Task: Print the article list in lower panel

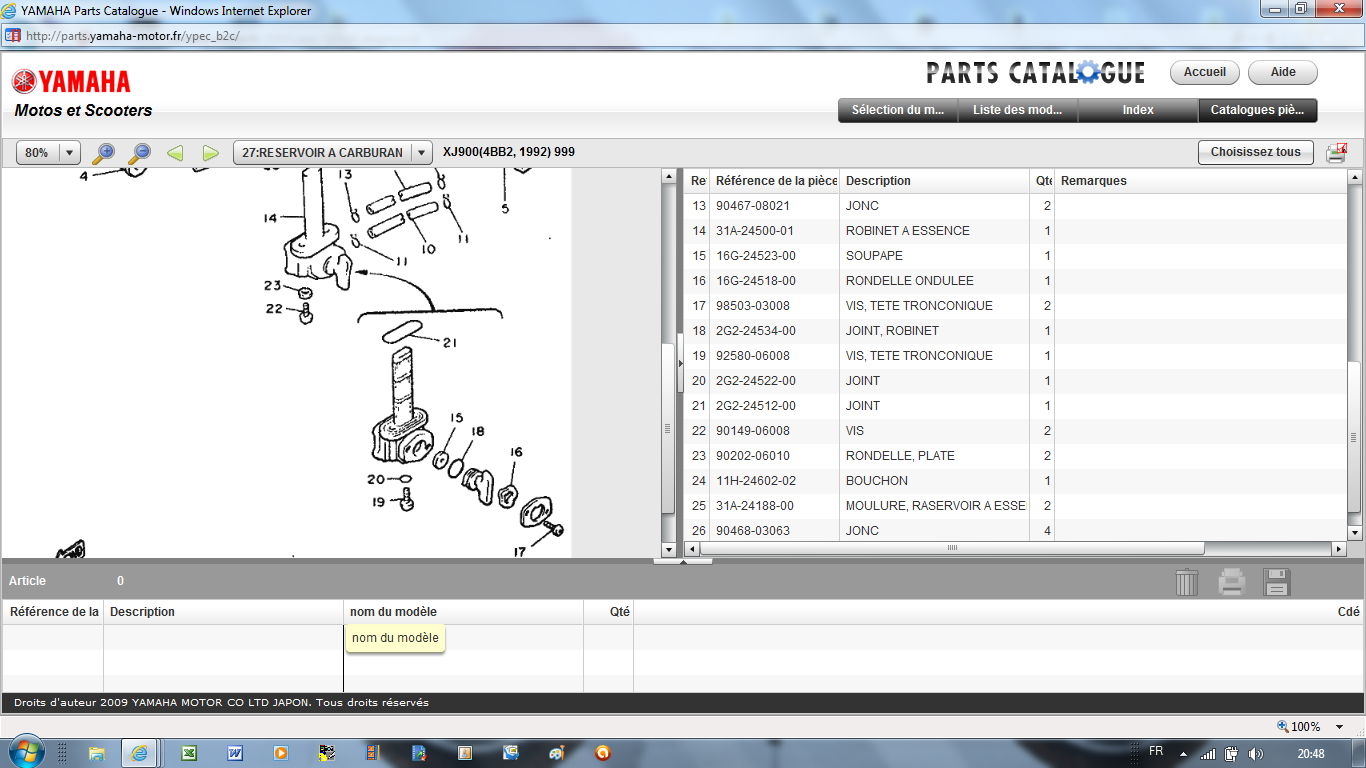Action: click(x=1232, y=582)
